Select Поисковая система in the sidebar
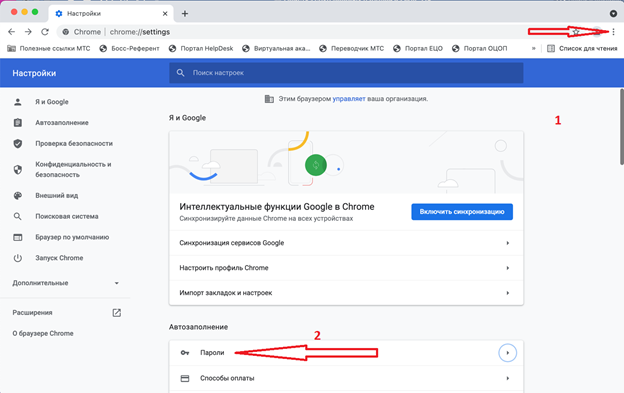This screenshot has width=624, height=393. point(66,216)
